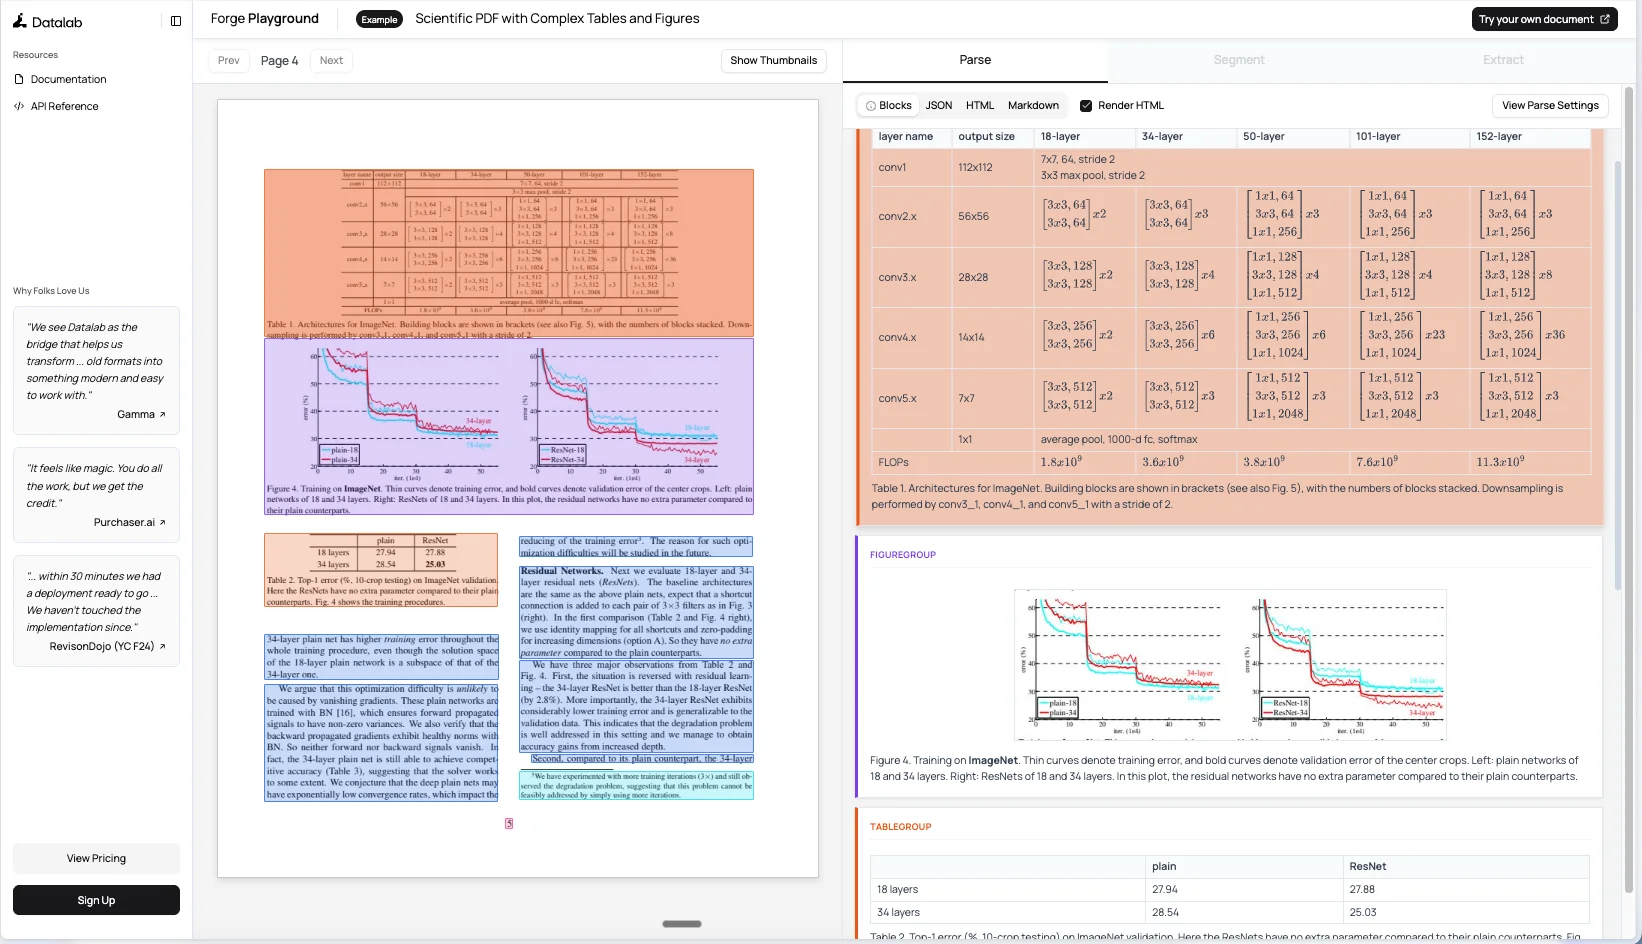Viewport: 1642px width, 944px height.
Task: Open Documentation via its document icon
Action: coord(17,79)
